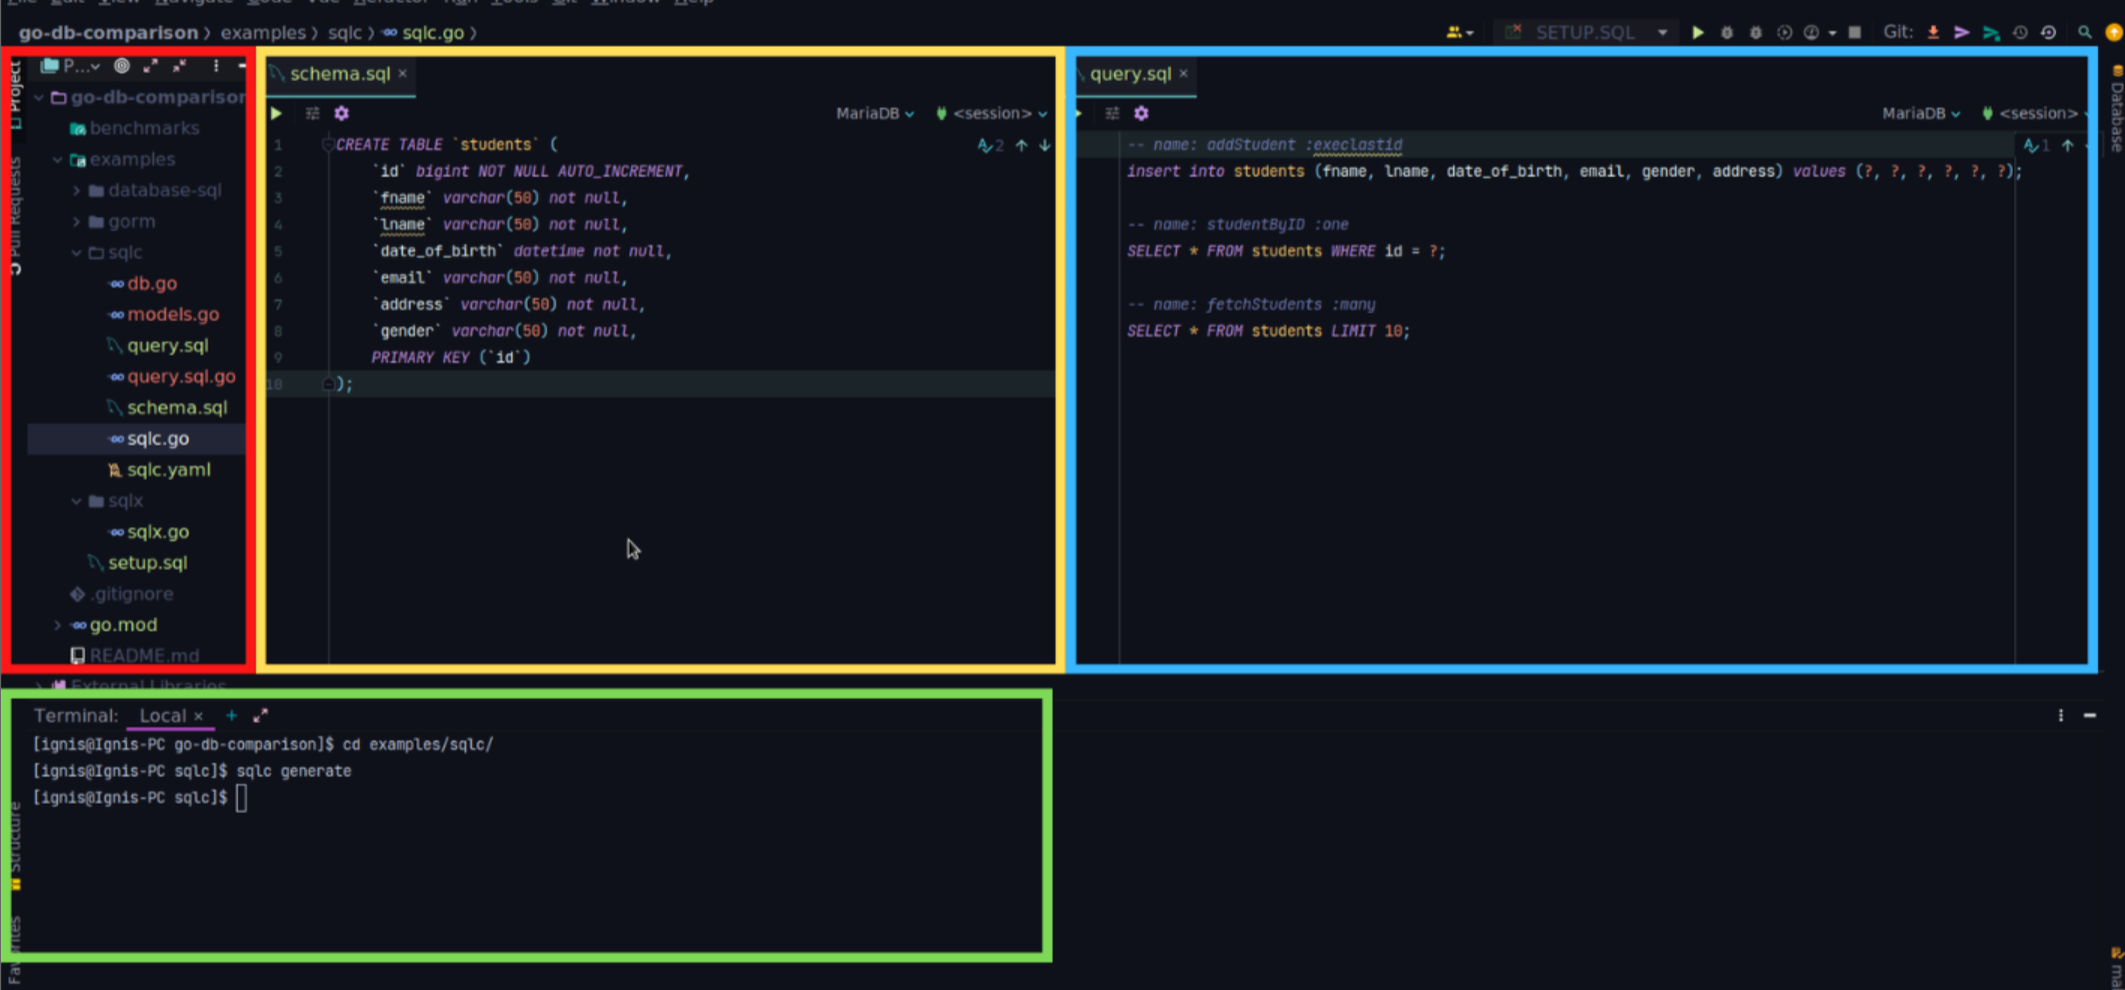Collapse the sqlc folder
This screenshot has width=2125, height=990.
coord(77,252)
